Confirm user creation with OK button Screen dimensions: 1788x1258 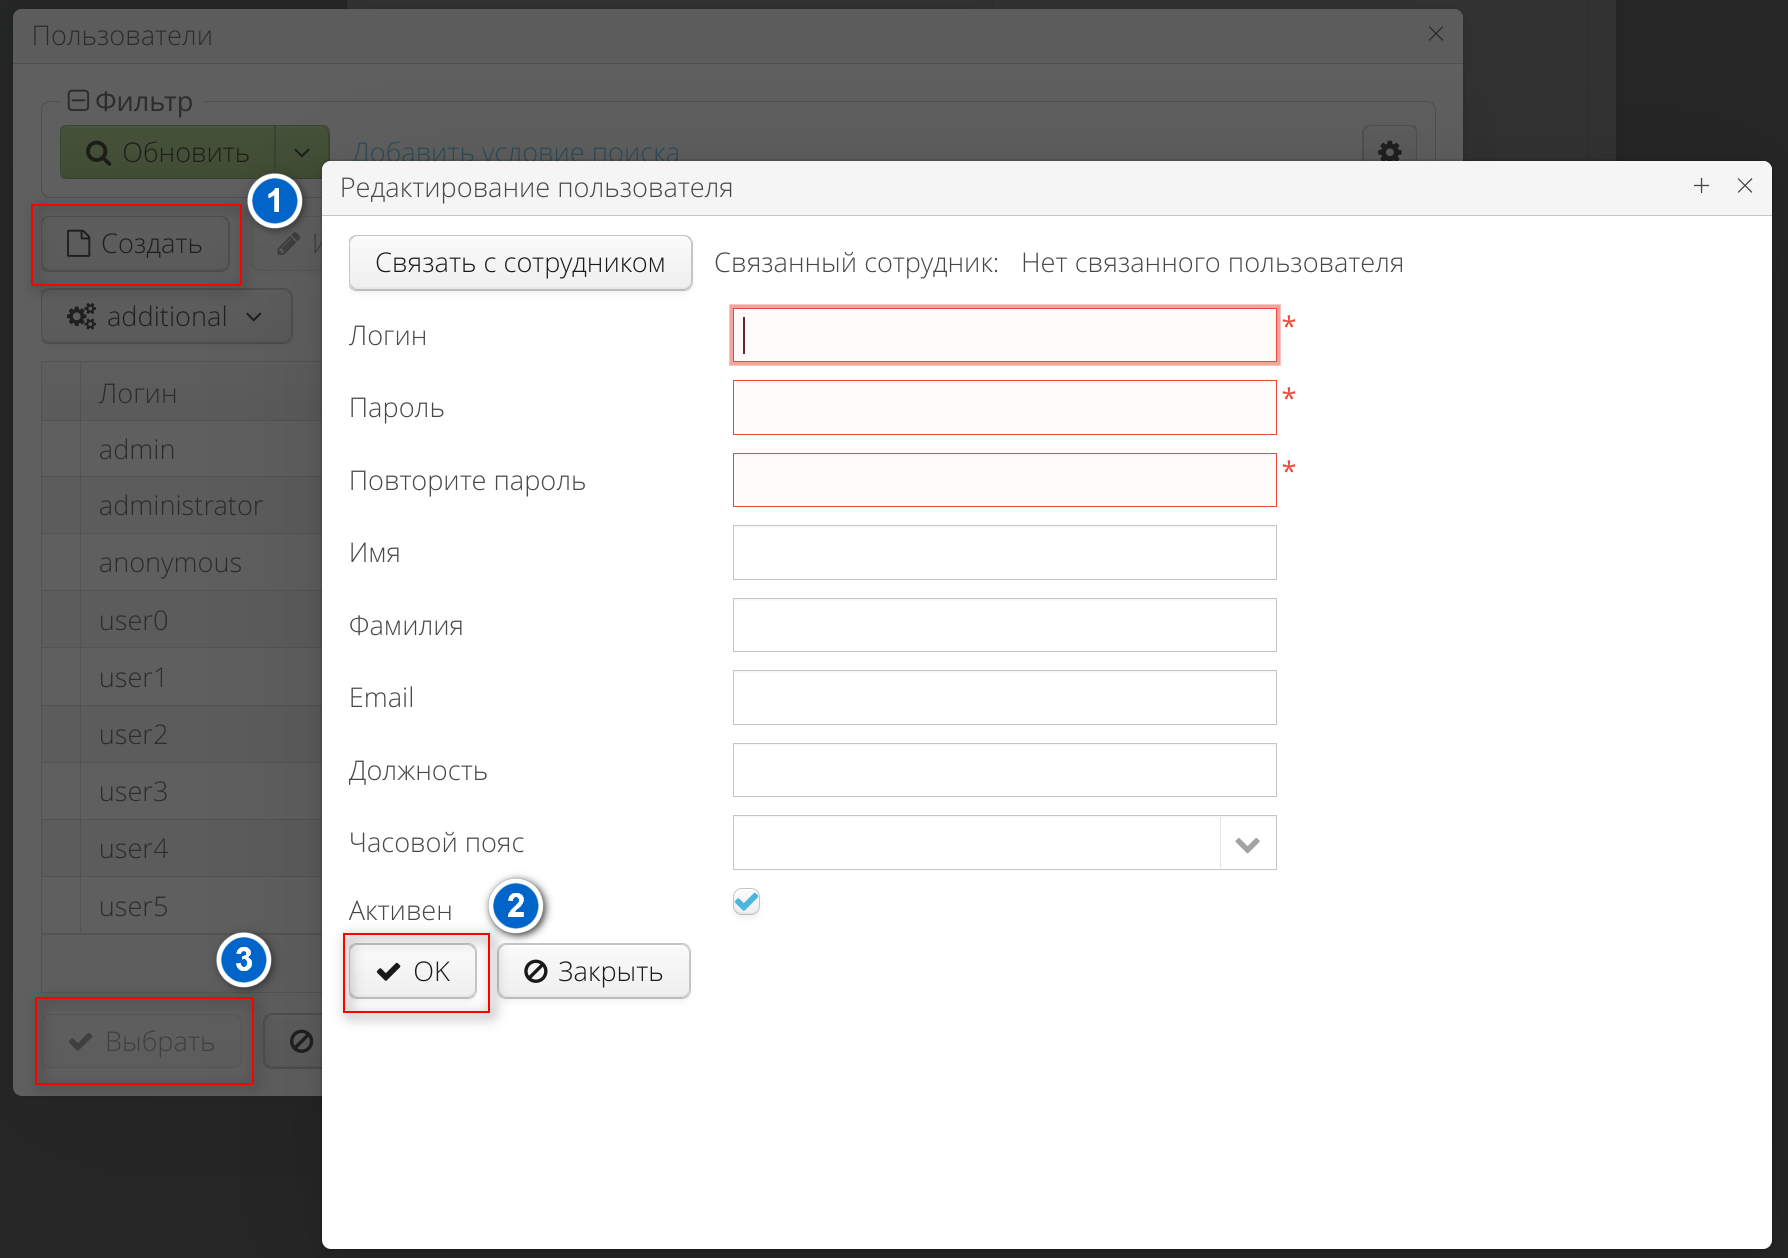[x=414, y=970]
